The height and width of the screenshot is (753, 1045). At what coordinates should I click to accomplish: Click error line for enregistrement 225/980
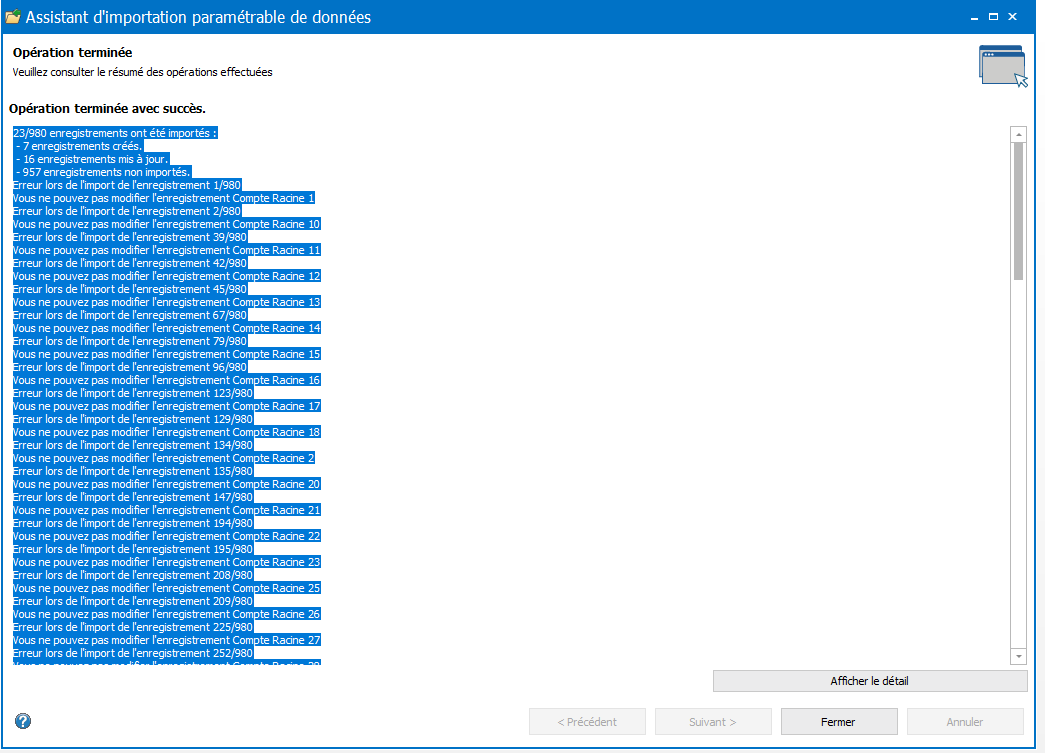pyautogui.click(x=133, y=627)
